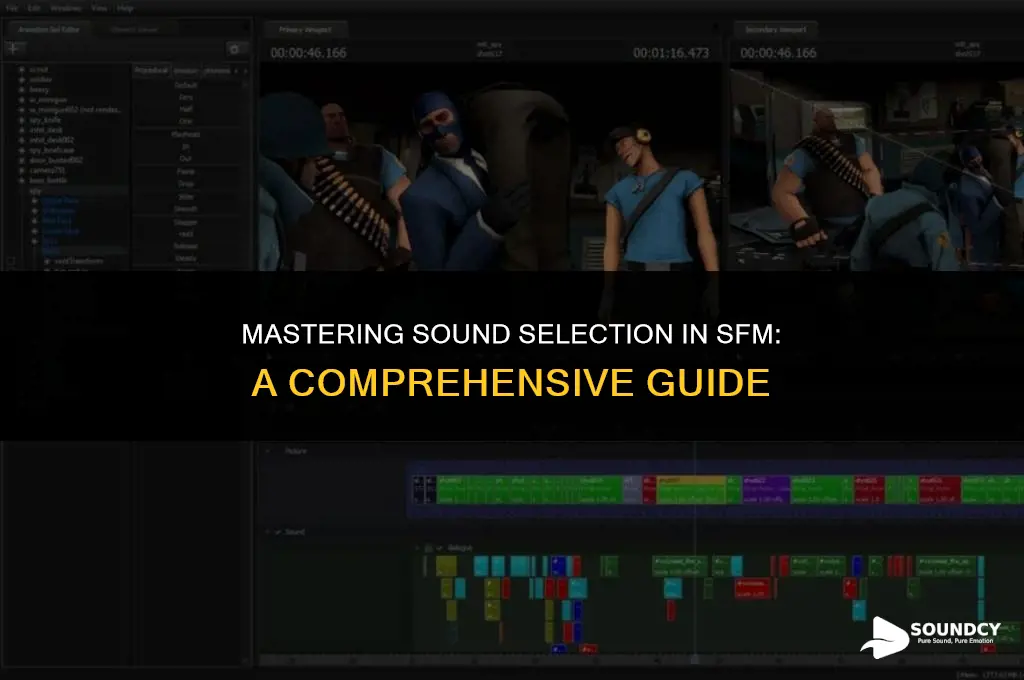Expand the beer_bottle animation set

(x=21, y=180)
